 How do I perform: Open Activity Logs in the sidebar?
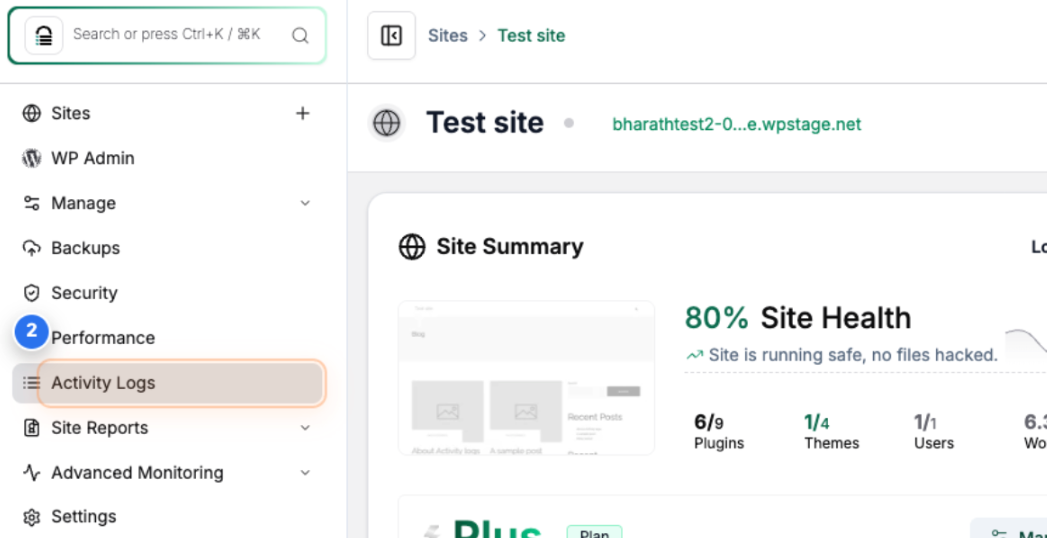pos(167,383)
